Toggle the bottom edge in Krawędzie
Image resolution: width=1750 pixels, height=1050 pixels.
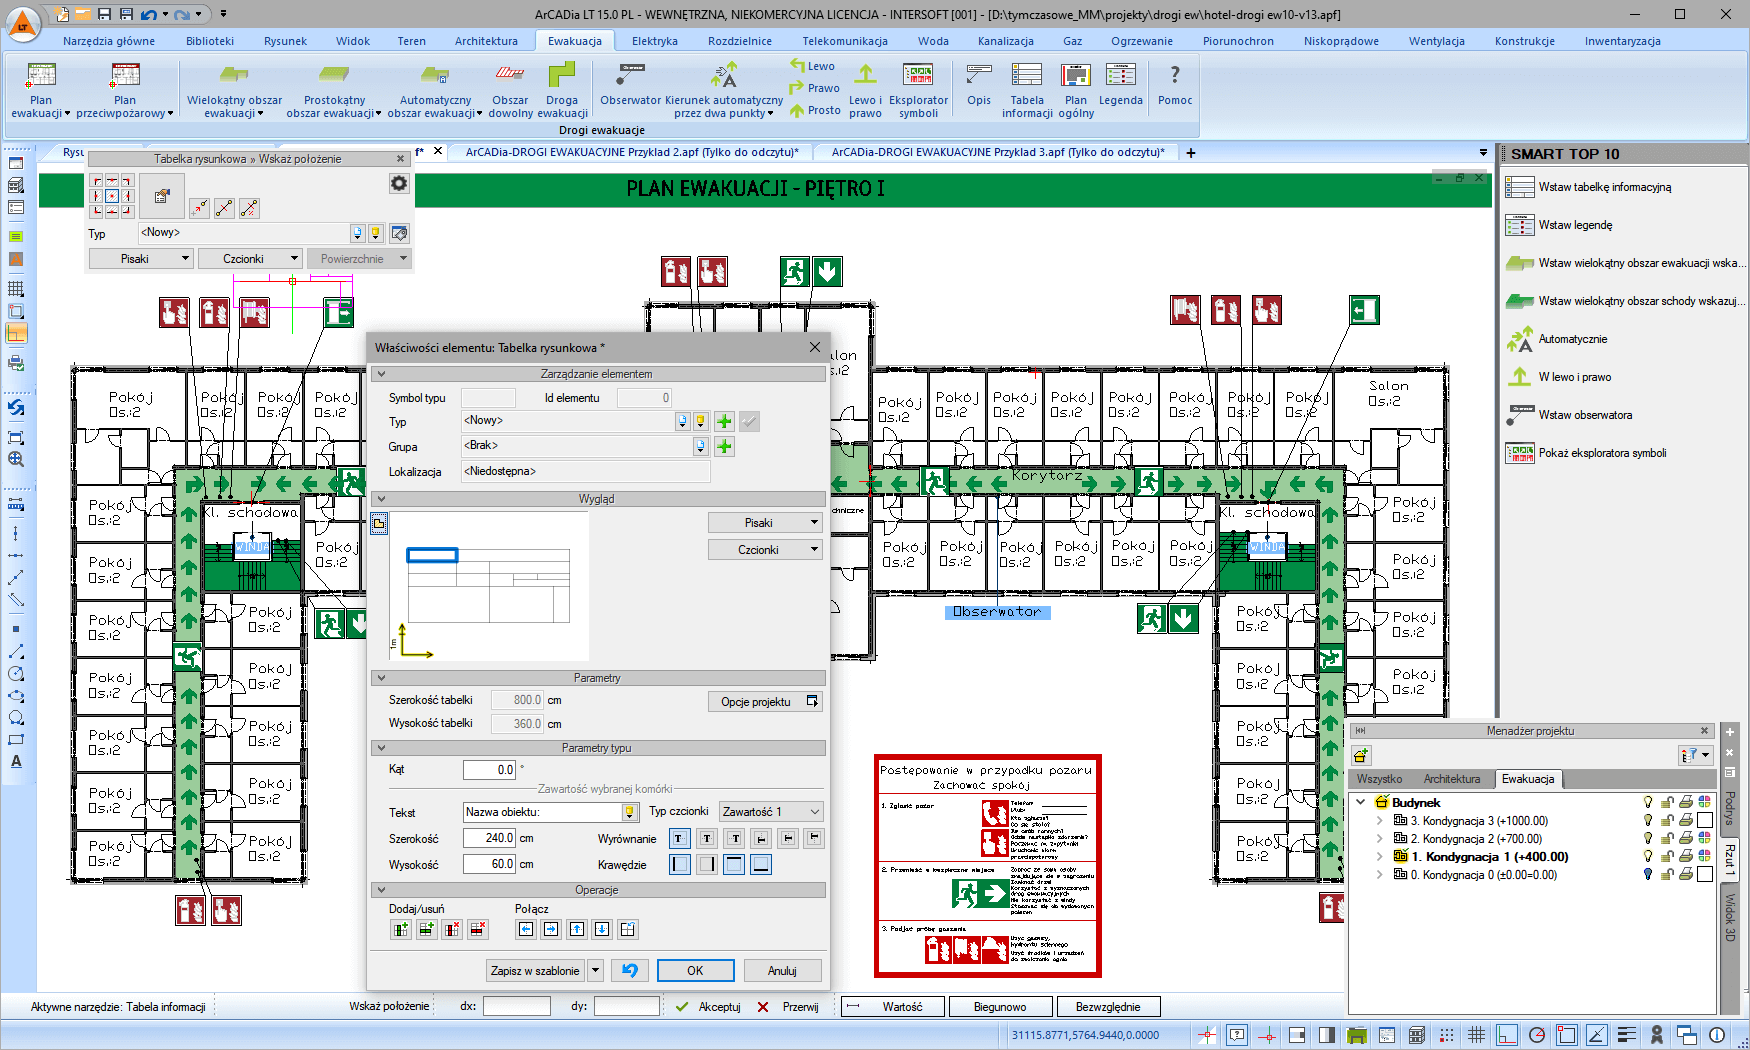click(761, 864)
